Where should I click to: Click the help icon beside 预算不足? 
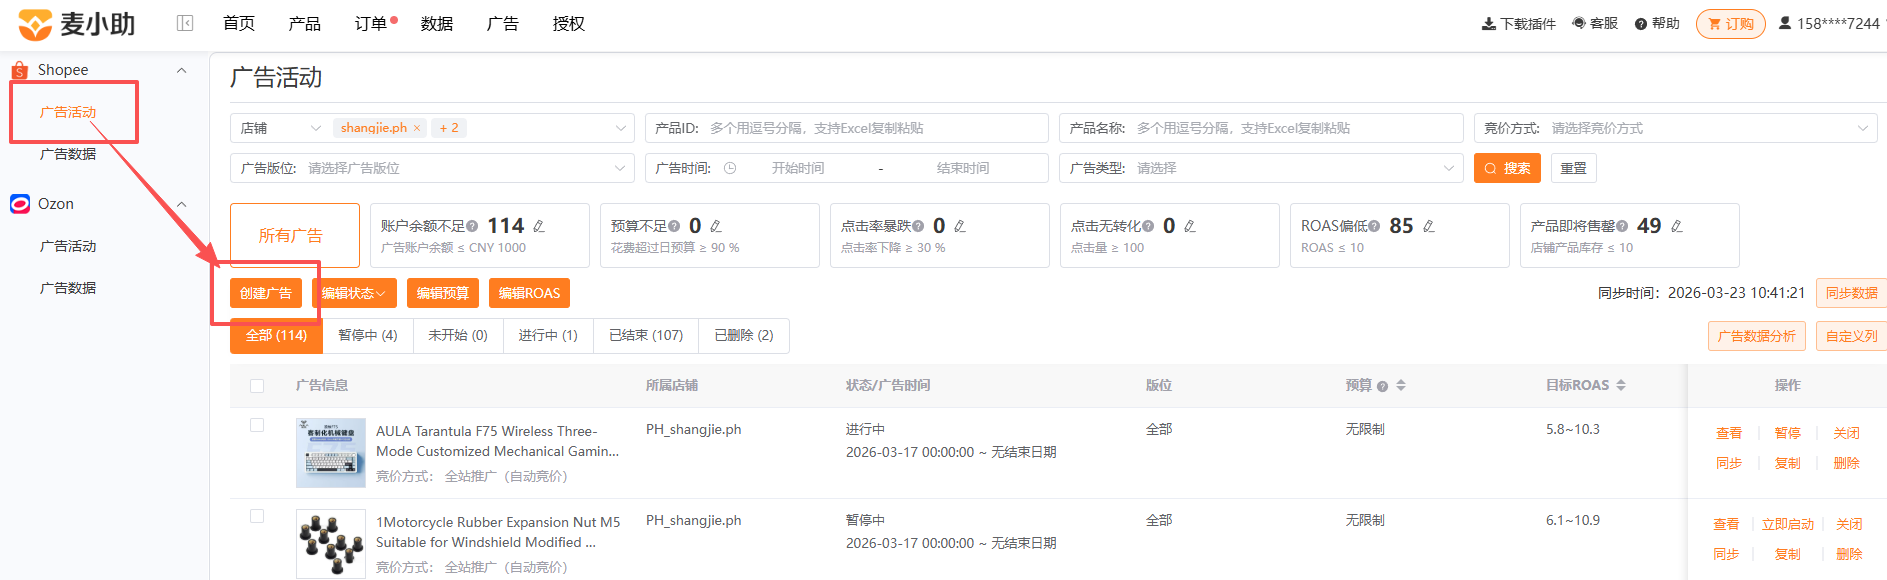pos(674,226)
